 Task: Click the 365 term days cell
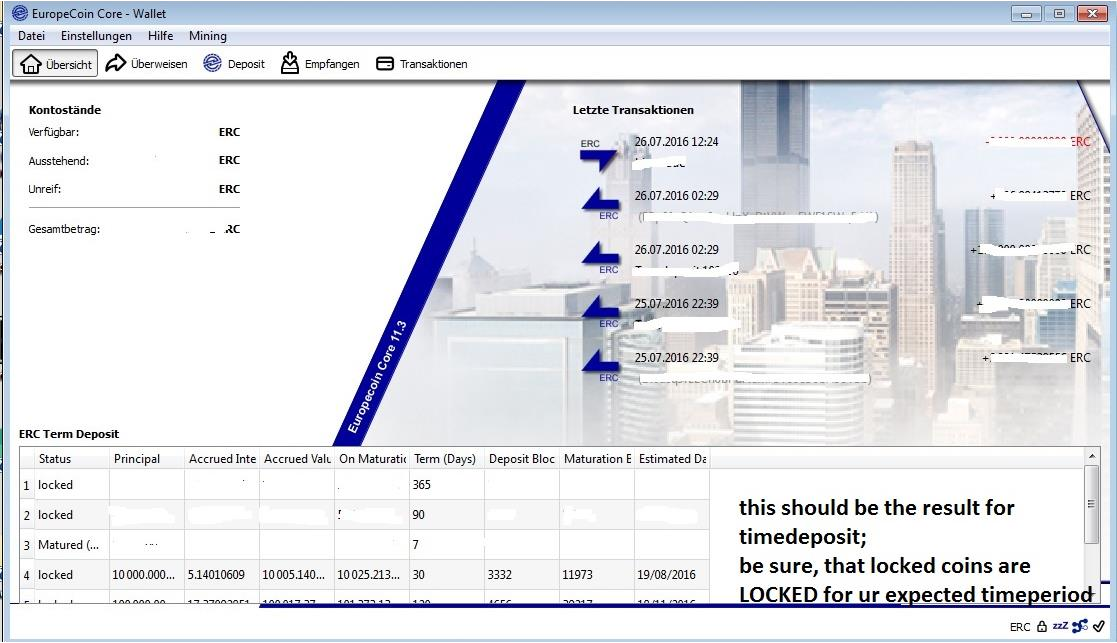pos(447,485)
